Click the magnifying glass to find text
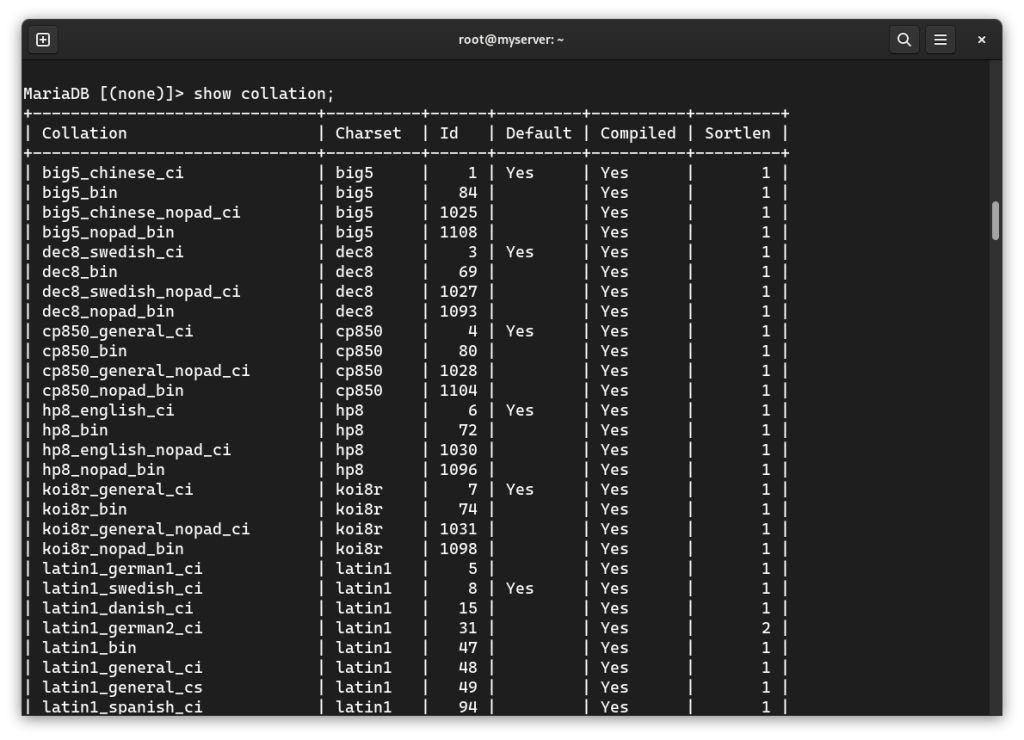The width and height of the screenshot is (1024, 740). 904,39
